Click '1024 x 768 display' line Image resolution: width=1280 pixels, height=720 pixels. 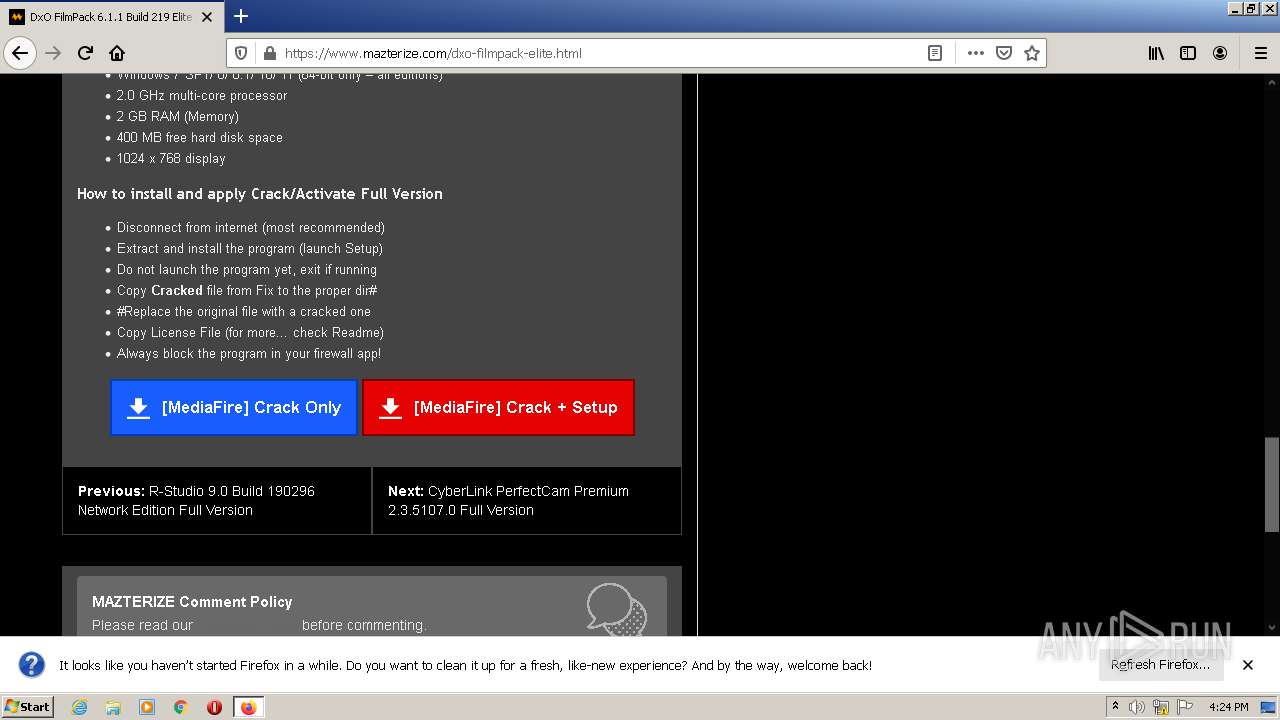click(x=171, y=158)
